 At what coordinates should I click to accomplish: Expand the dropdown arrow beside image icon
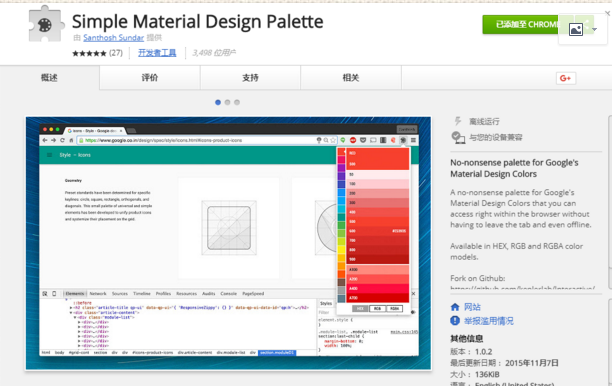coord(594,30)
